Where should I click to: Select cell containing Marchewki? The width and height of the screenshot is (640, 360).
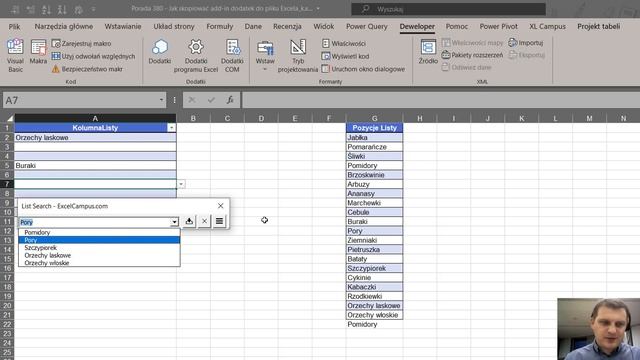tap(374, 203)
